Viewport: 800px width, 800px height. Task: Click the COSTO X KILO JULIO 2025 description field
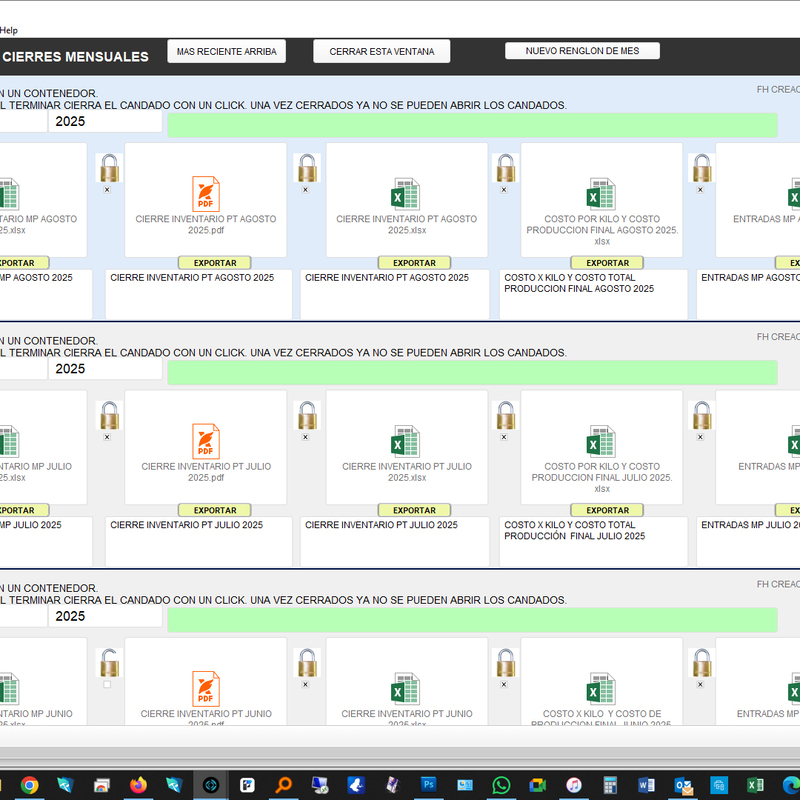click(x=593, y=542)
